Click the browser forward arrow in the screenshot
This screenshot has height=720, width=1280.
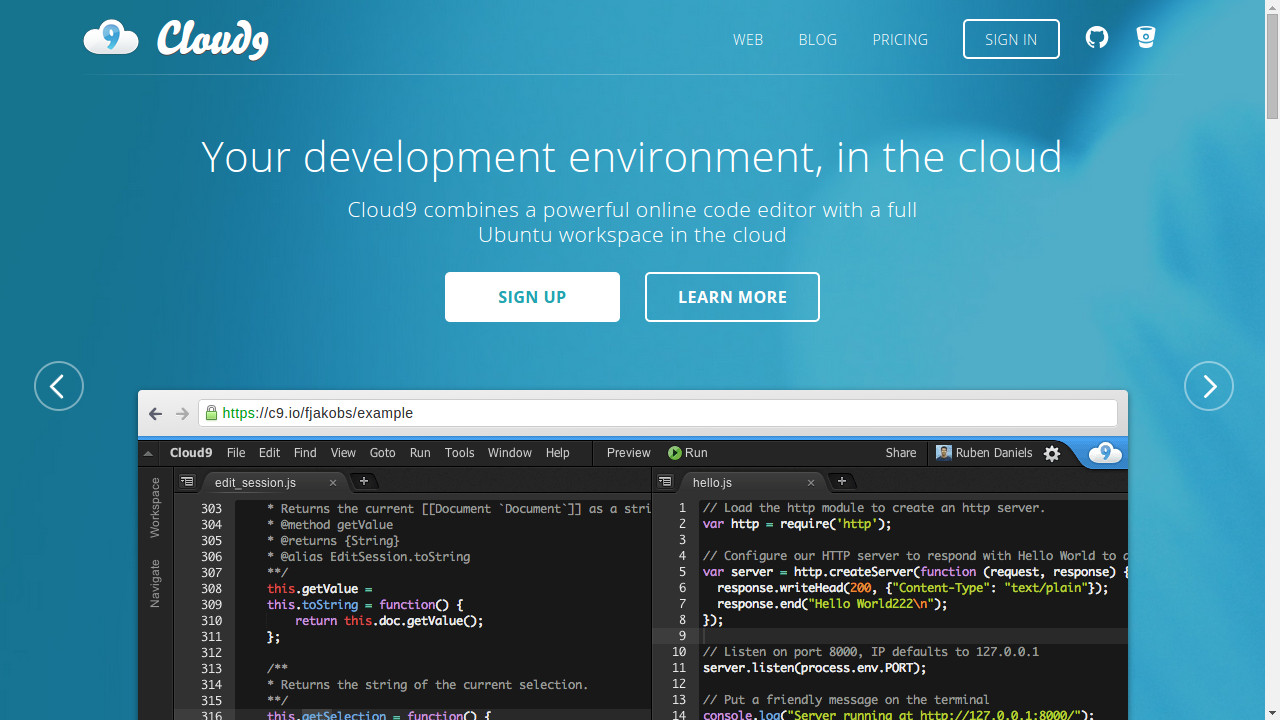click(182, 413)
